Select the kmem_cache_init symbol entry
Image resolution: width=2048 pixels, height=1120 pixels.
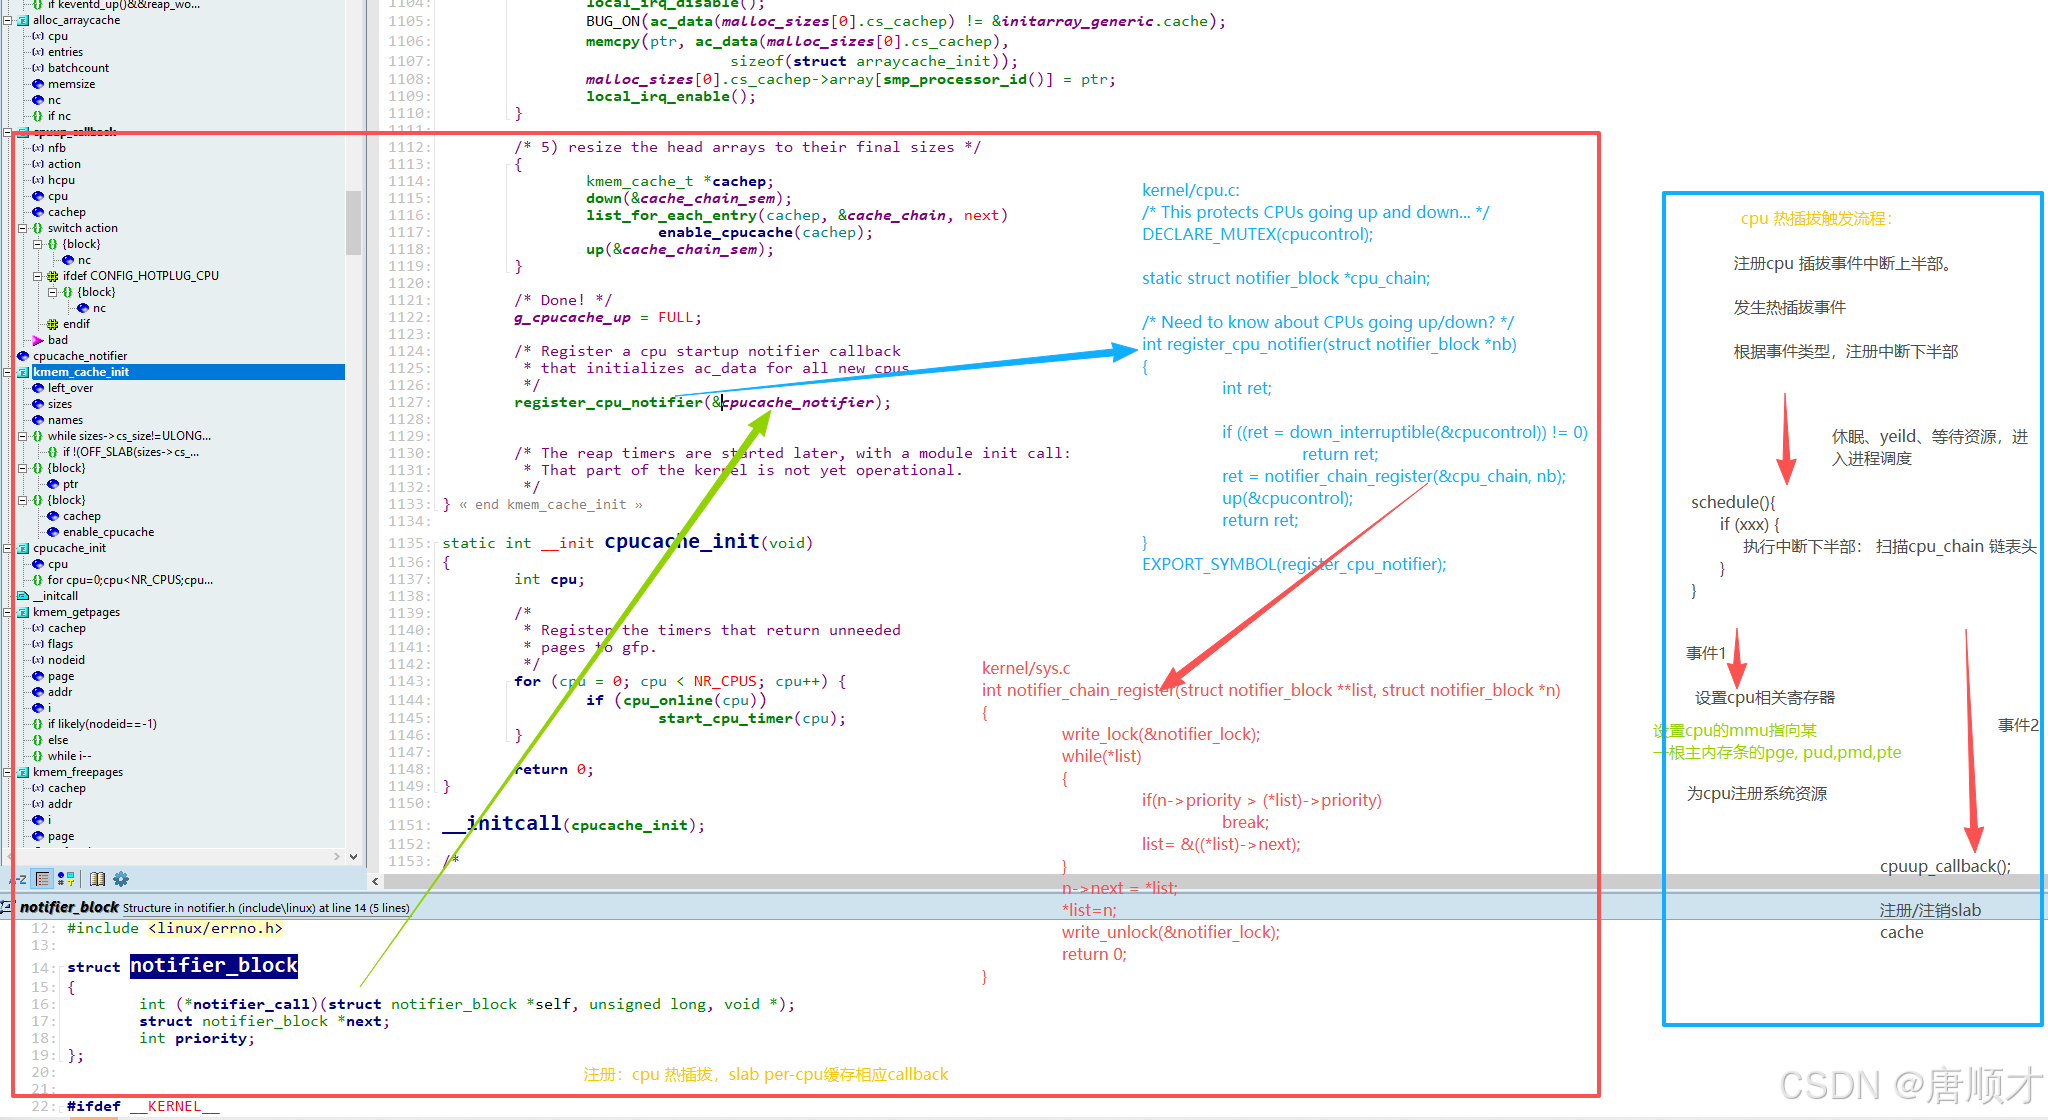tap(81, 372)
